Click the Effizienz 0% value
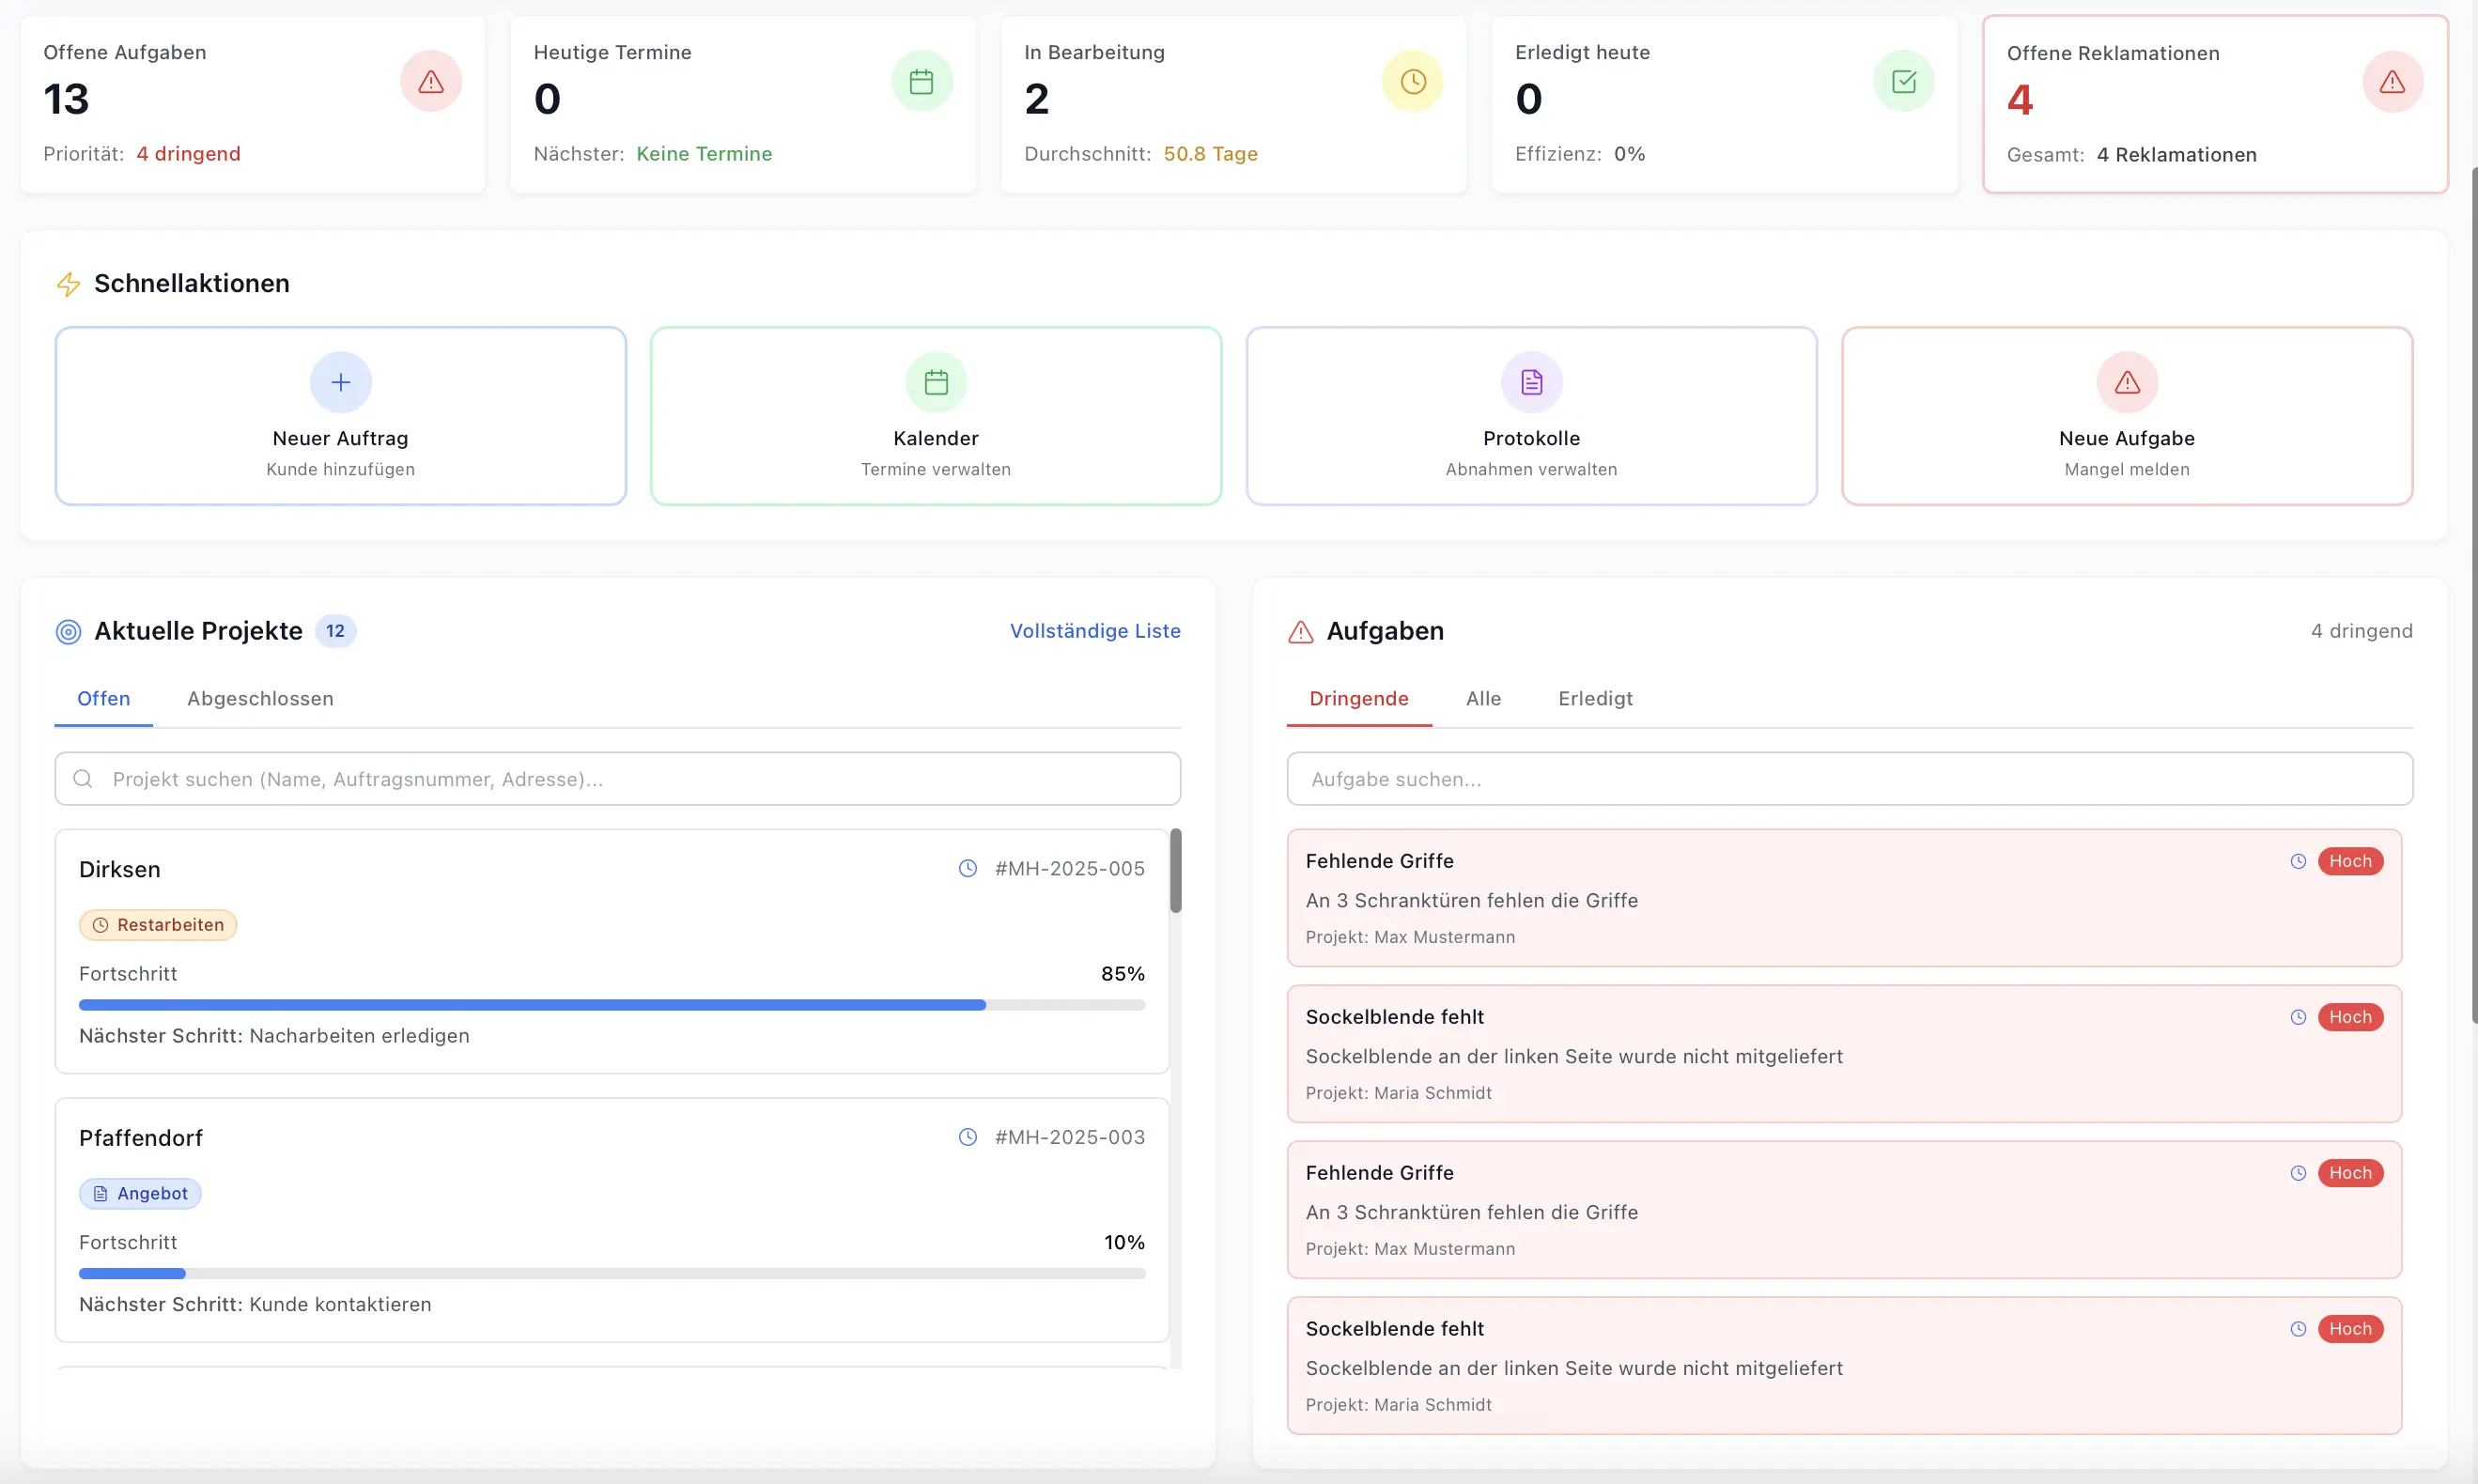The image size is (2478, 1484). coord(1629,154)
